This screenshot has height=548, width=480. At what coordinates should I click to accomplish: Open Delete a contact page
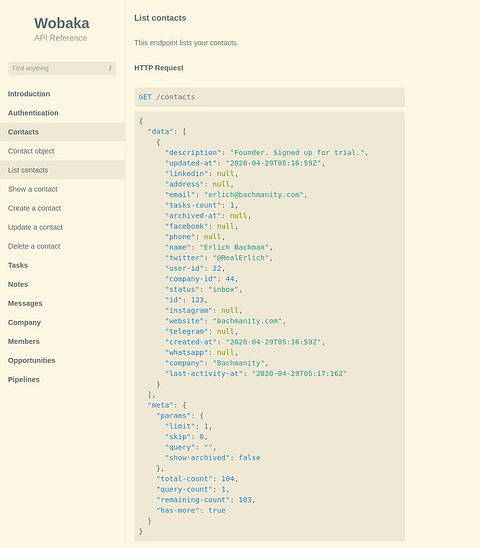coord(34,246)
